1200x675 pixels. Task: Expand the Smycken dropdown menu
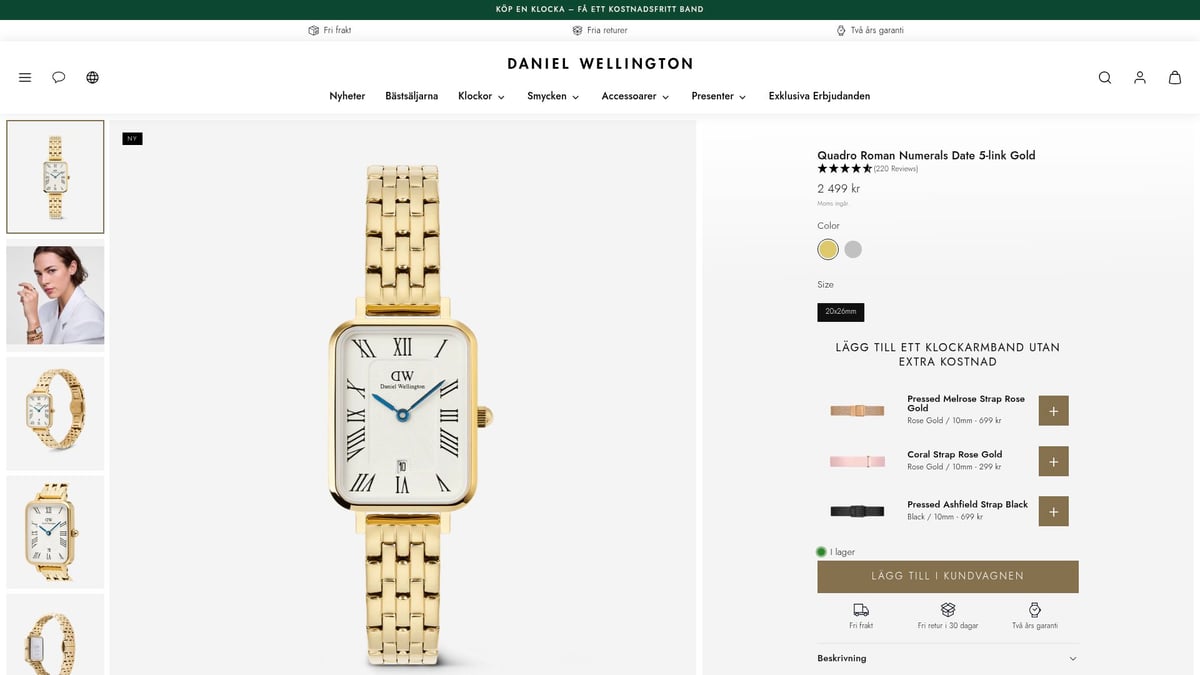554,96
